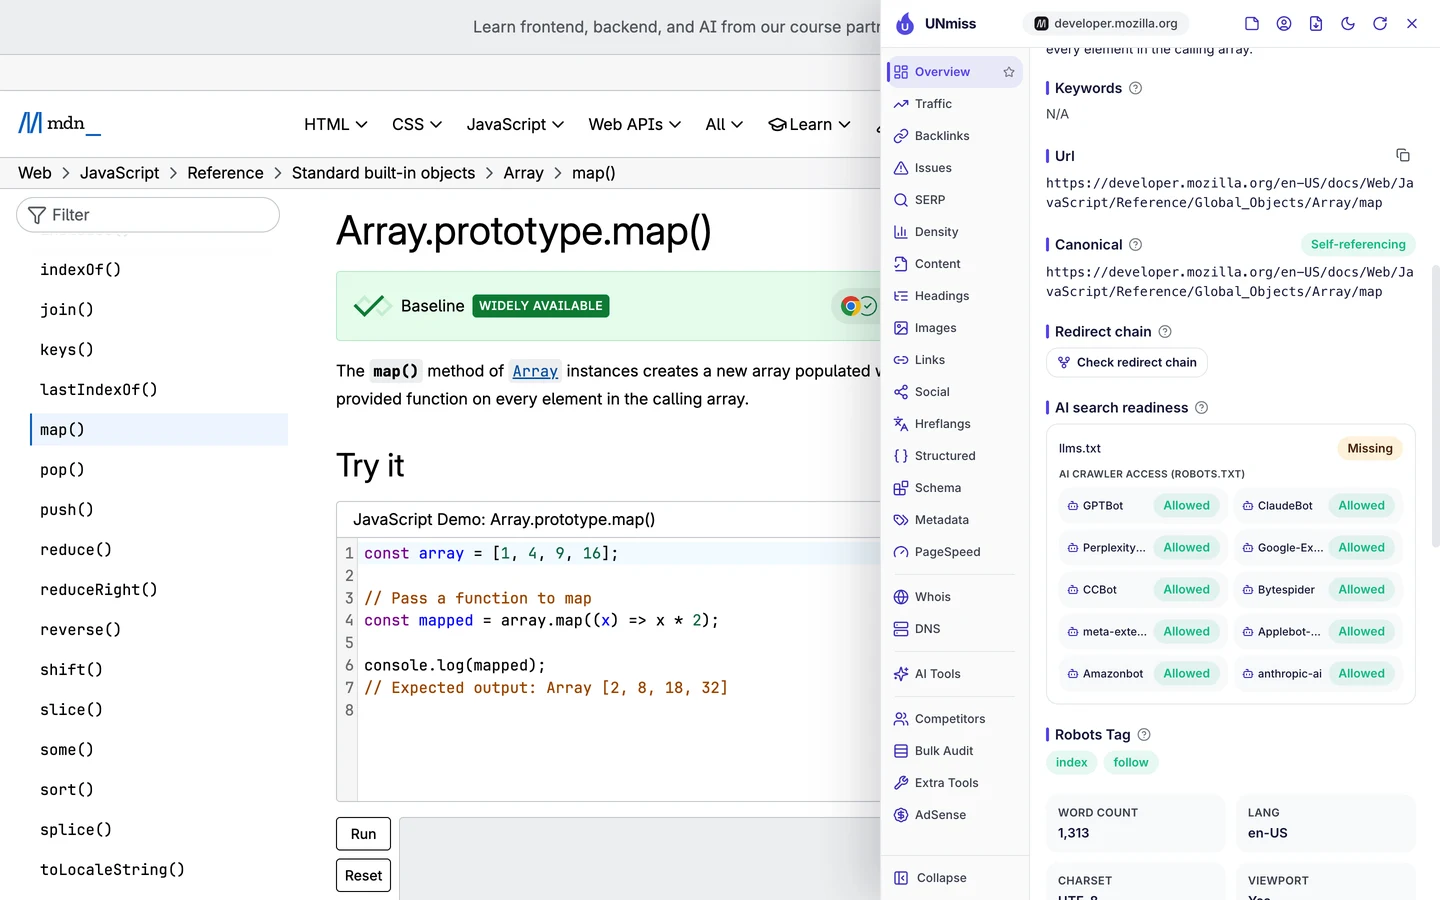Image resolution: width=1440 pixels, height=900 pixels.
Task: Open the notes page icon in UNmiss header
Action: [x=1252, y=24]
